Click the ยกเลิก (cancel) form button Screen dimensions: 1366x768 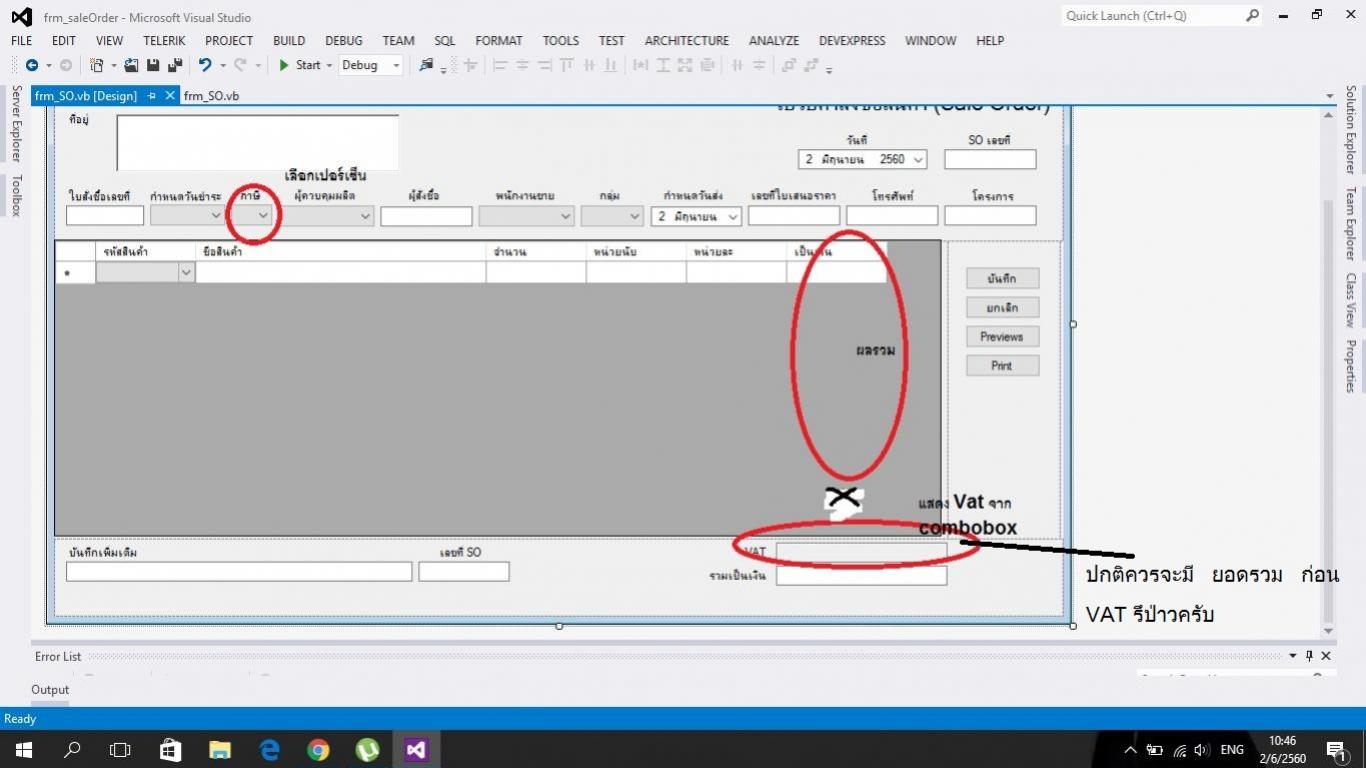point(1003,307)
